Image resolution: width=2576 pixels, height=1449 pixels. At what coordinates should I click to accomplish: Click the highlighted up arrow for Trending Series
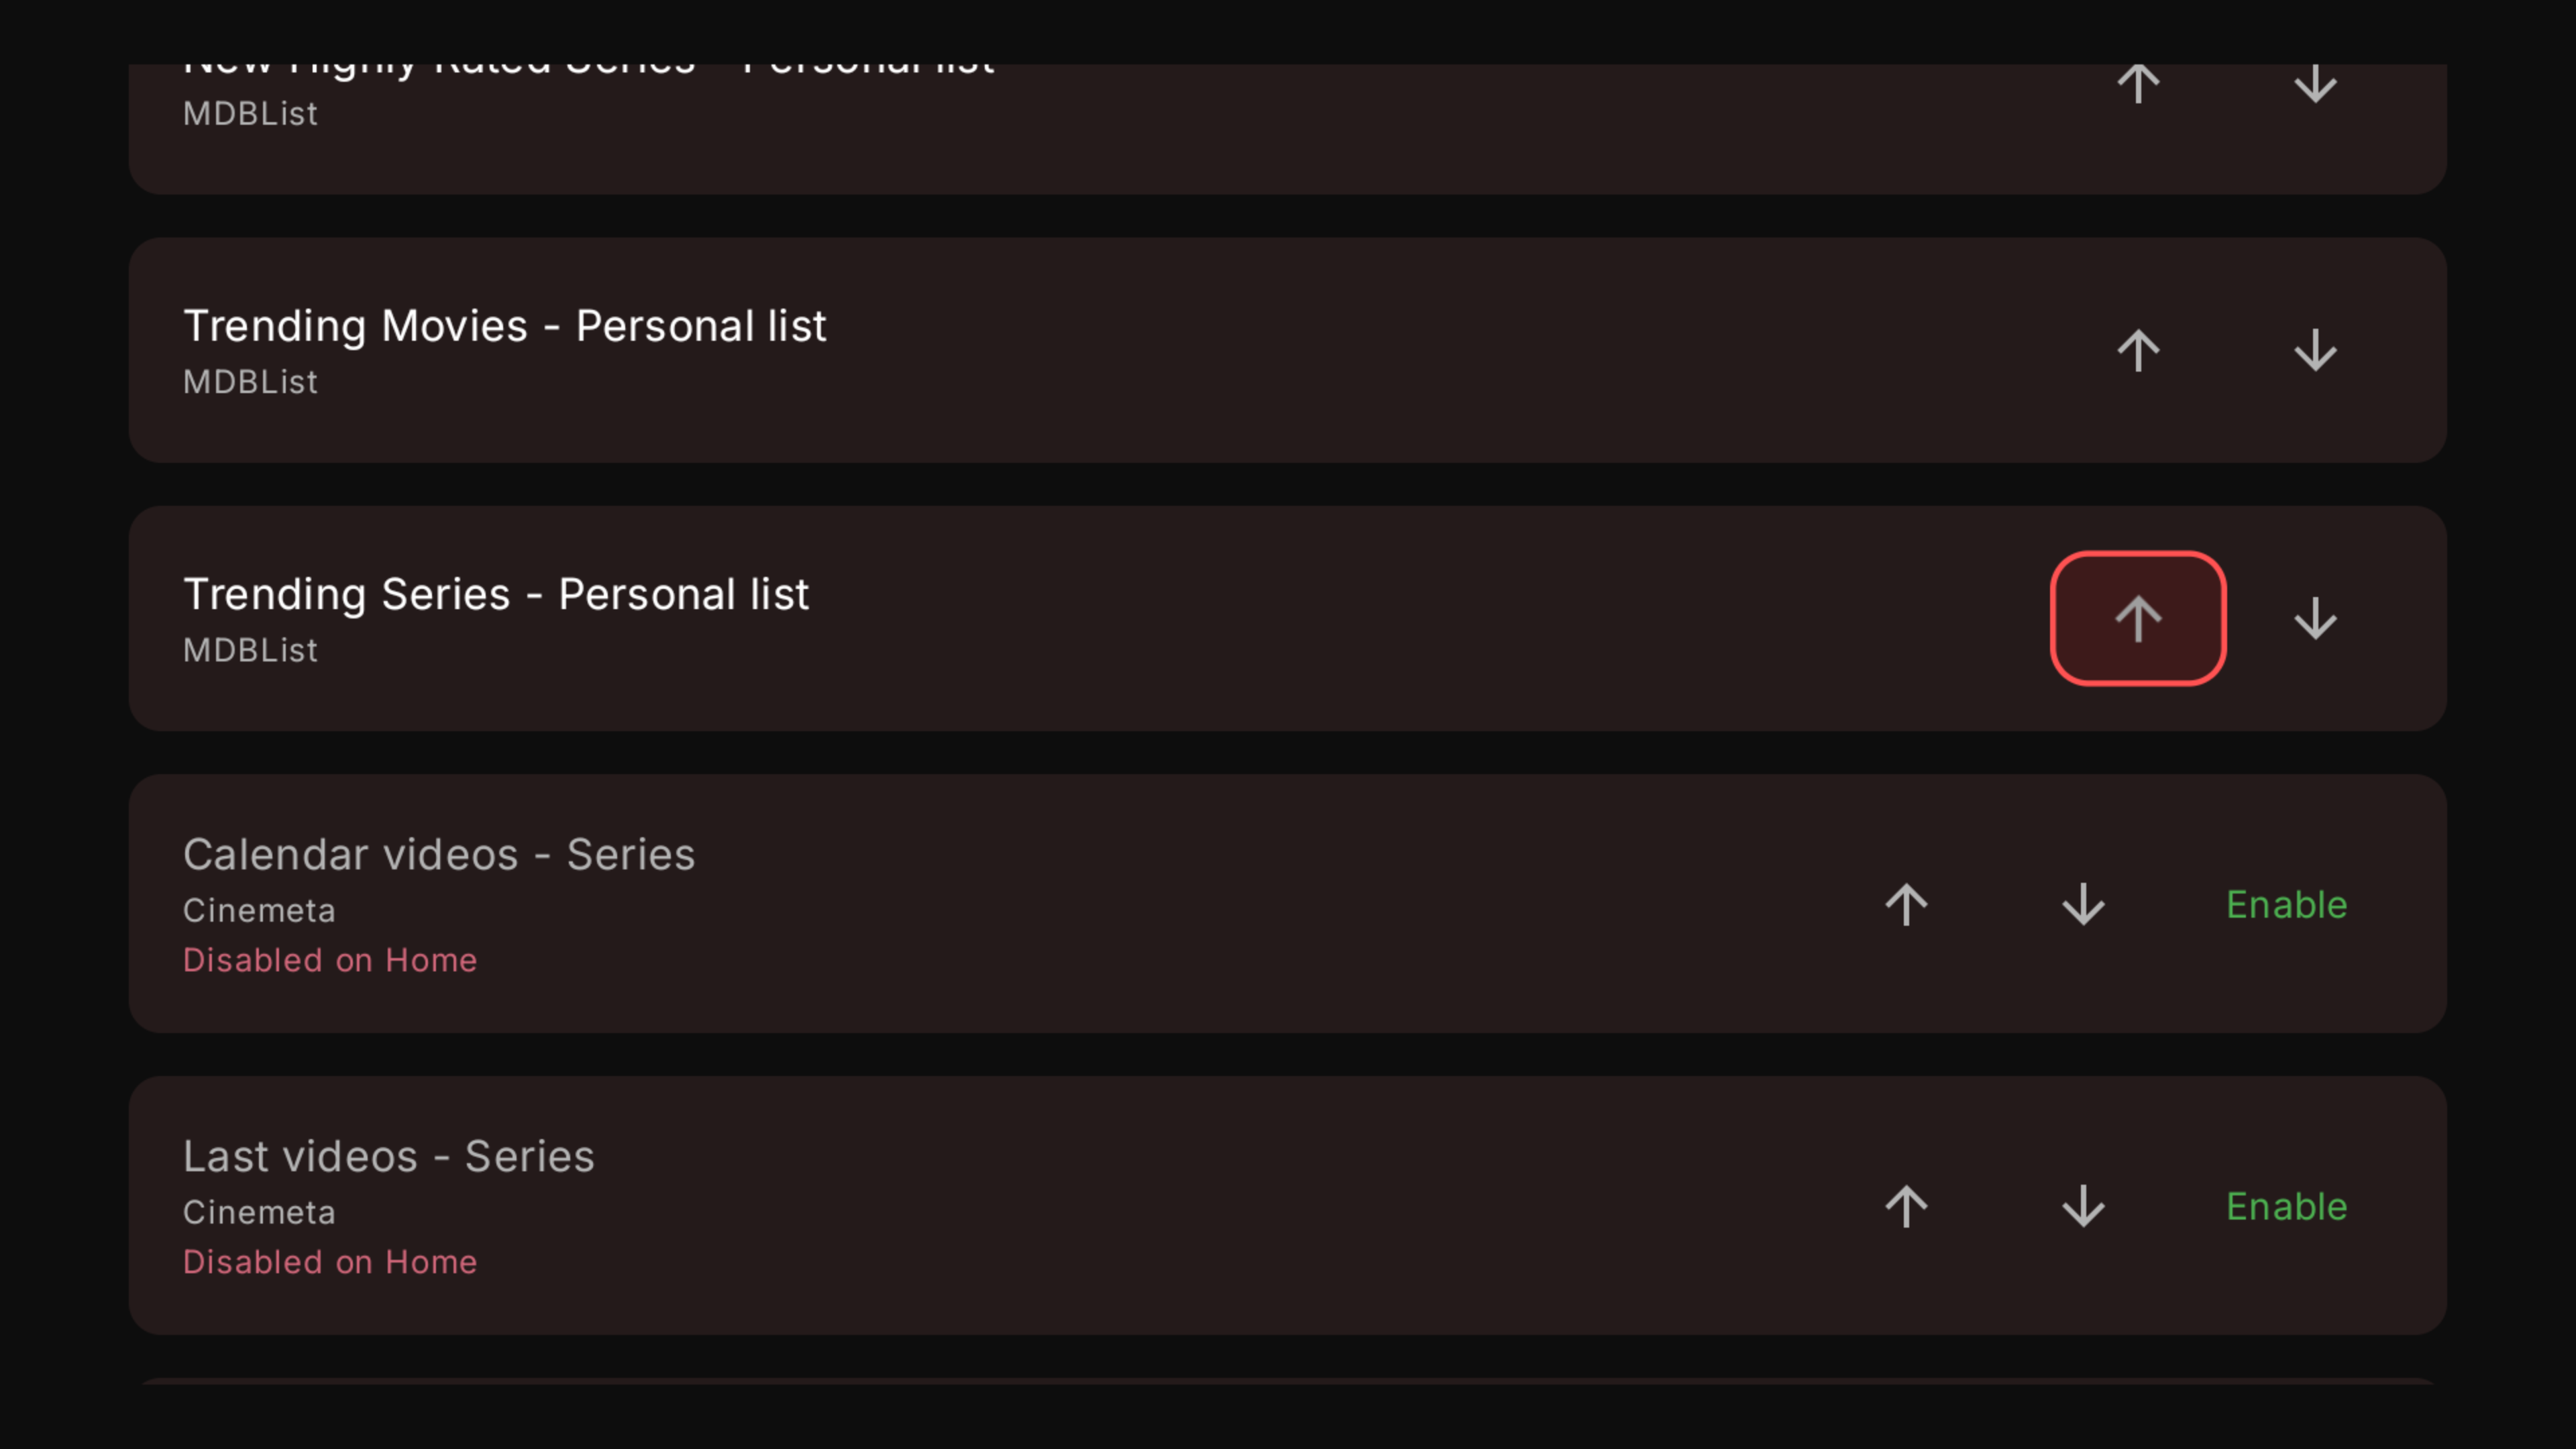(2138, 619)
